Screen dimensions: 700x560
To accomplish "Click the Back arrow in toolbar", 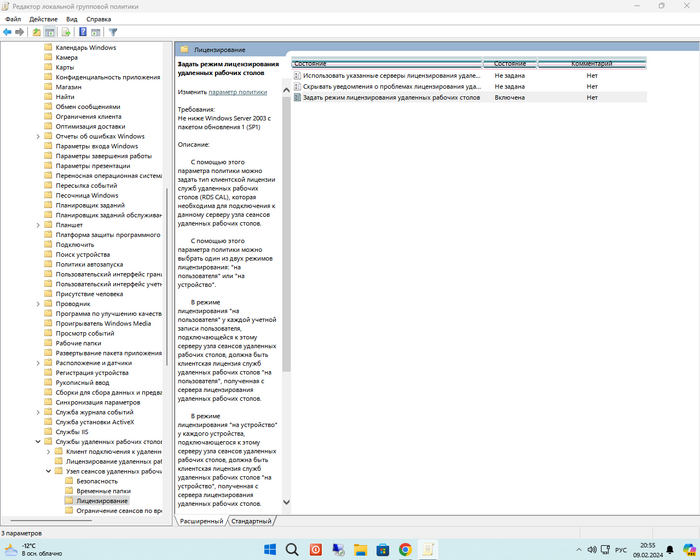I will tap(8, 32).
